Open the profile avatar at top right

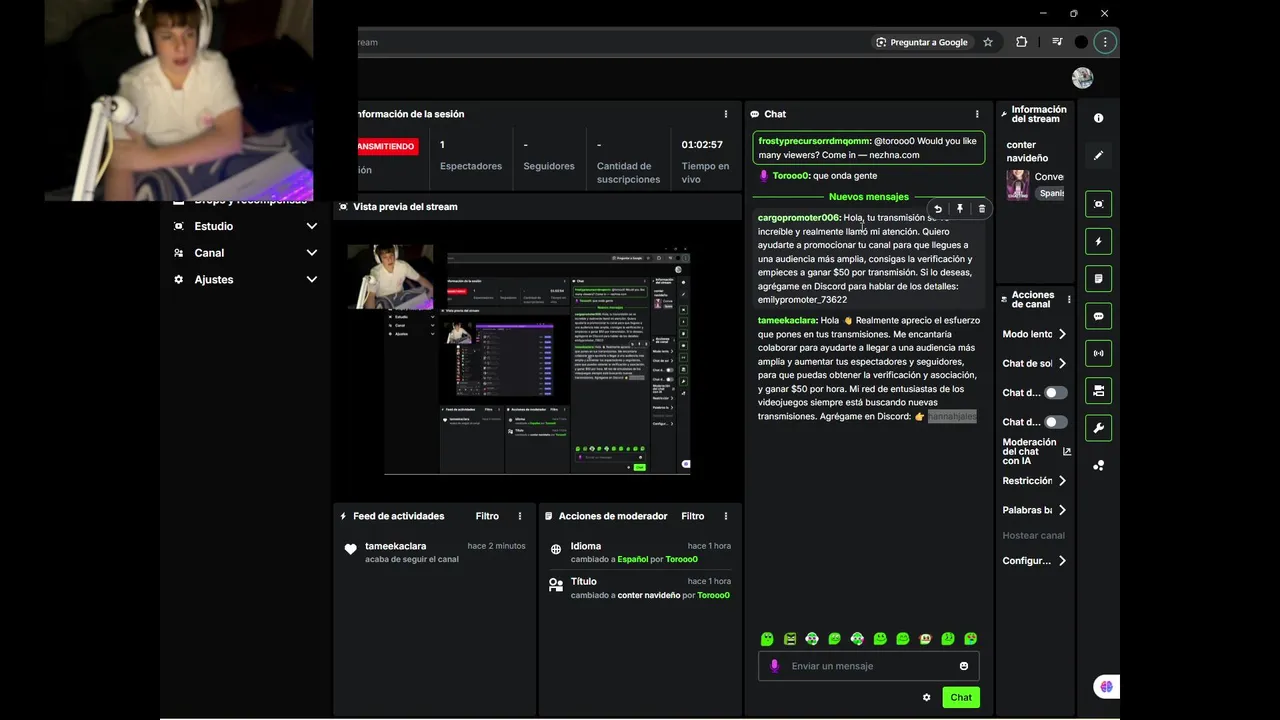tap(1082, 78)
